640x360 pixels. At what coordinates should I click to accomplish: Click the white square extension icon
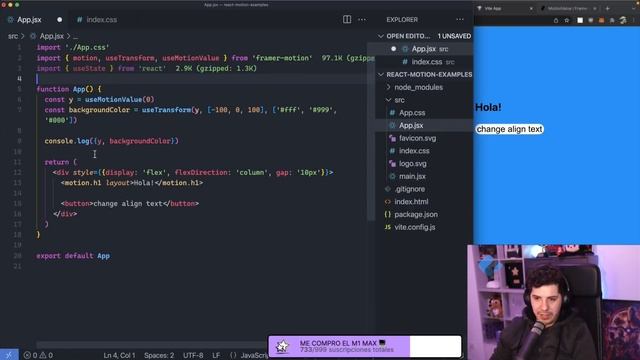coord(580,20)
